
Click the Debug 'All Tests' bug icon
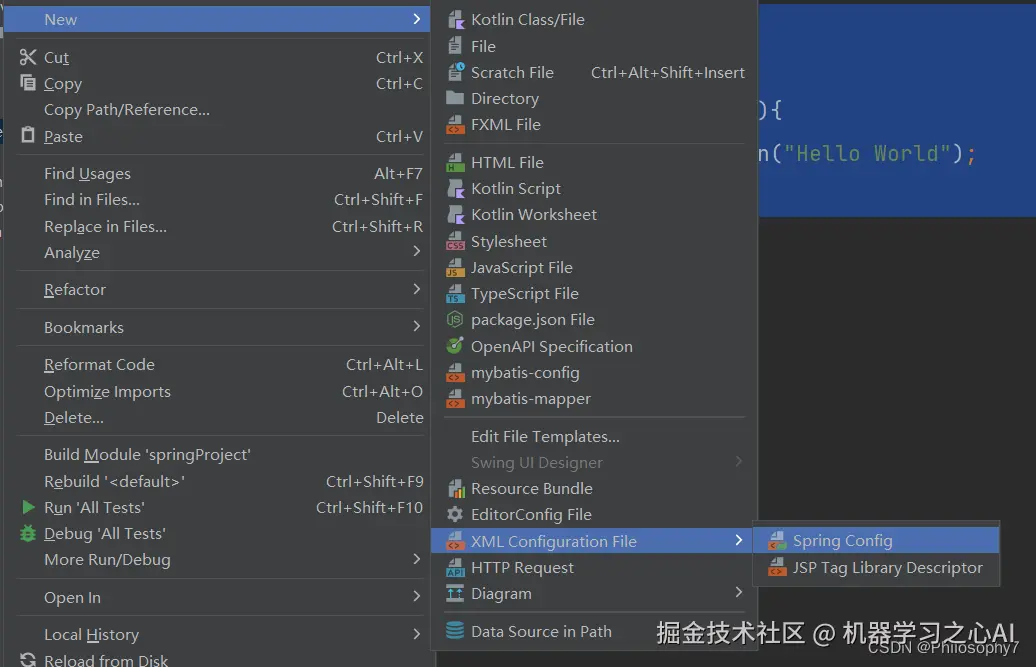click(28, 533)
